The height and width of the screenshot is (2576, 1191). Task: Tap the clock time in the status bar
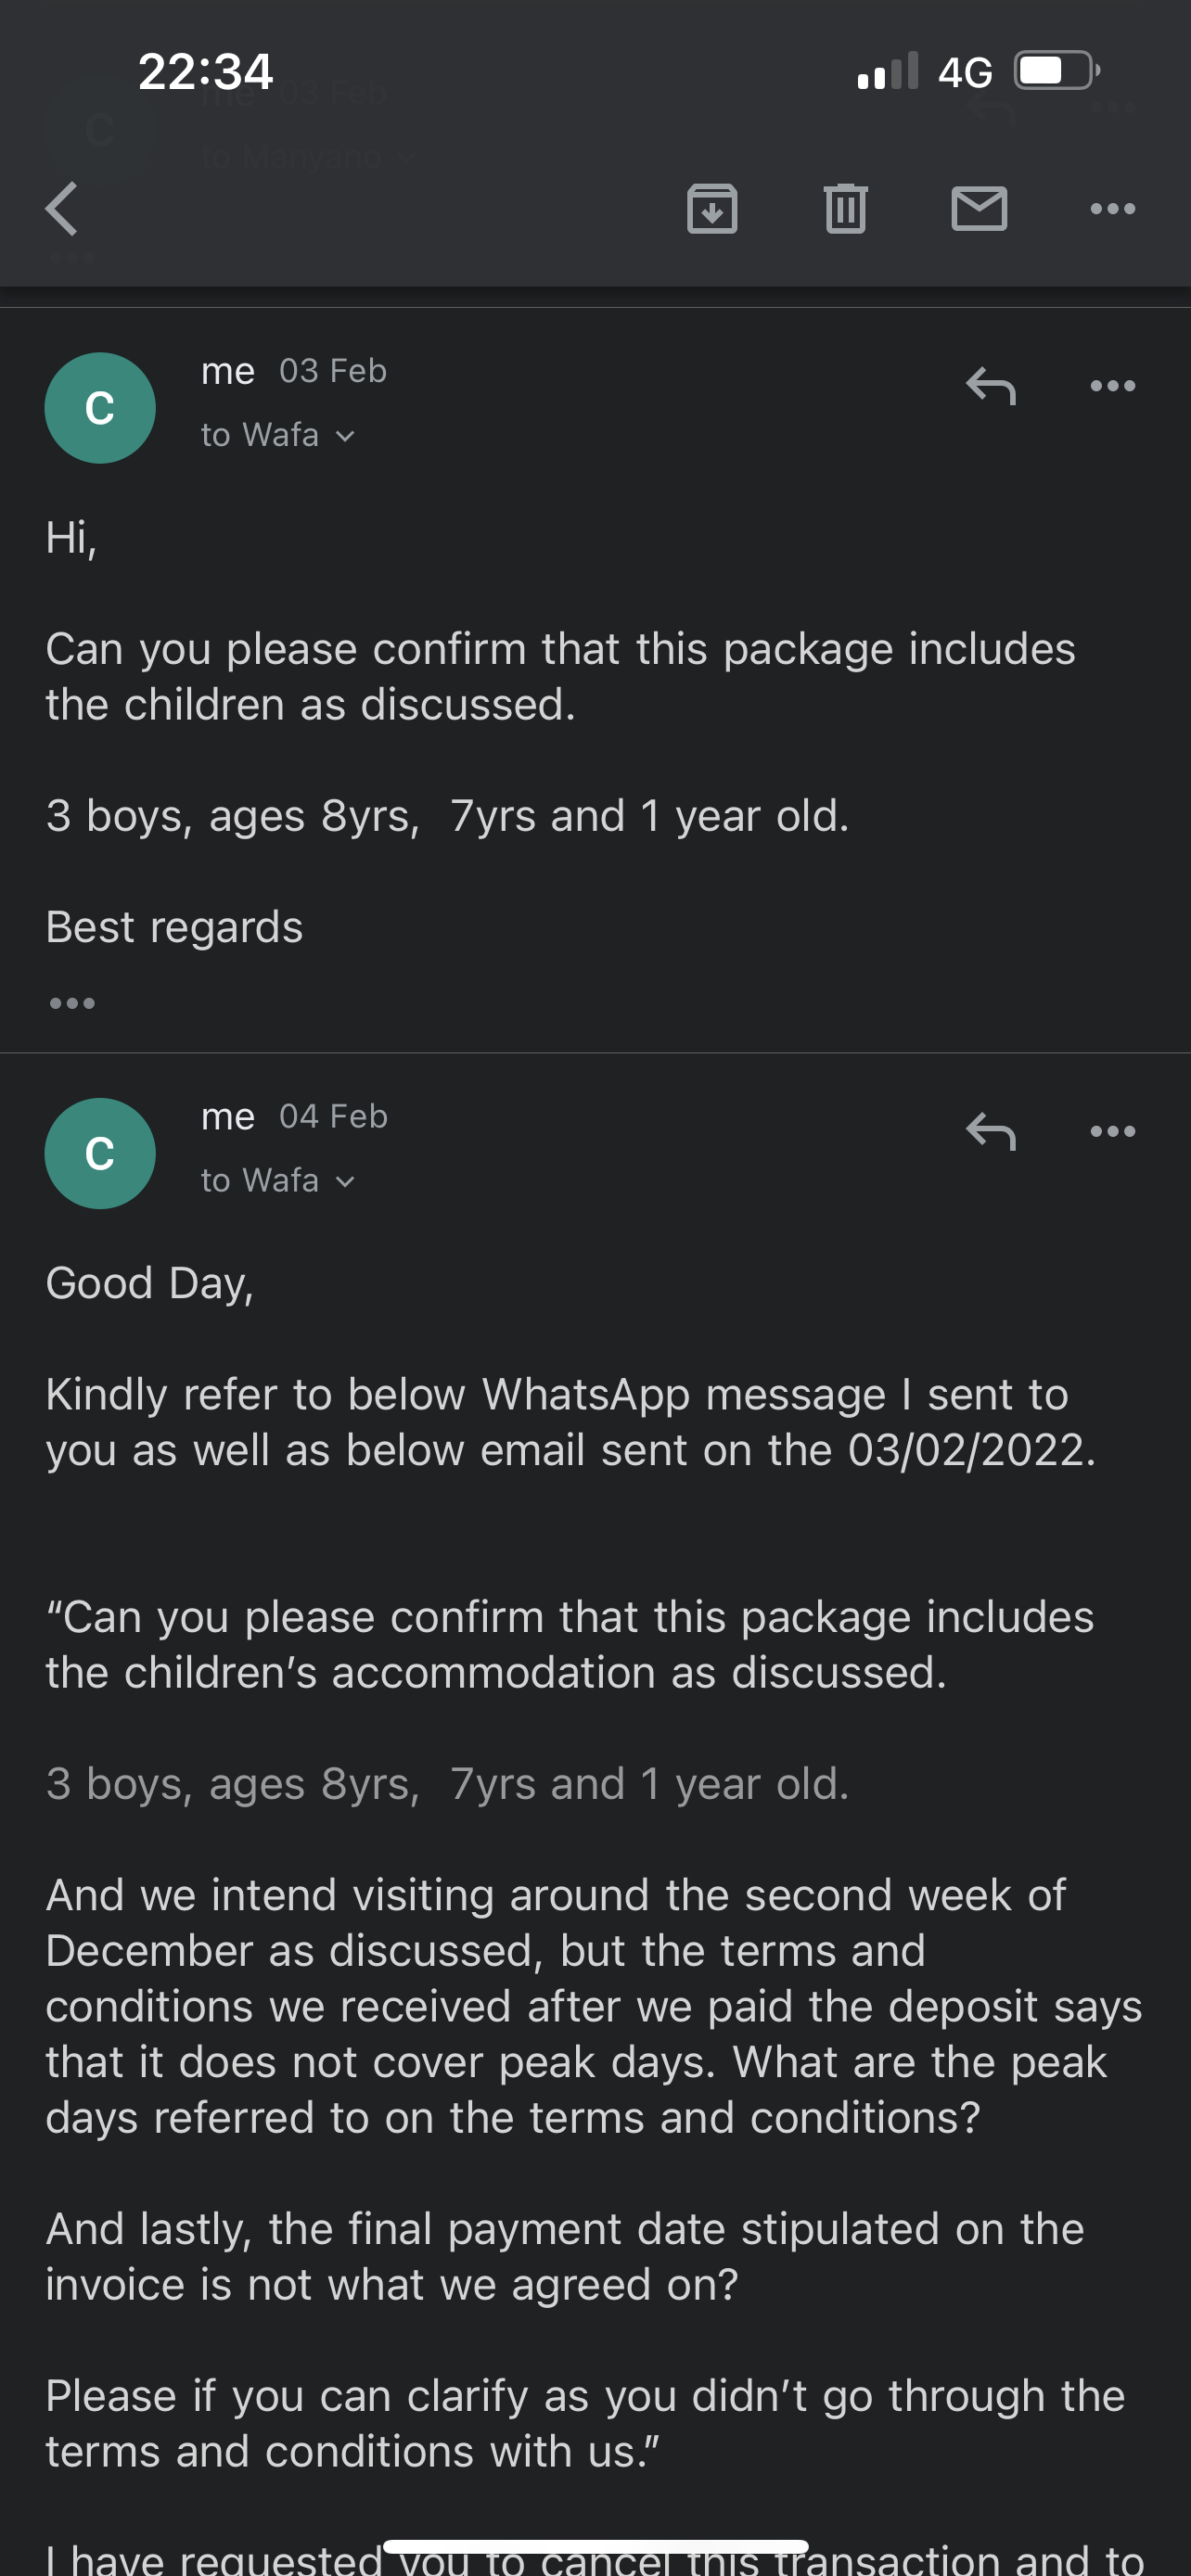pyautogui.click(x=204, y=70)
